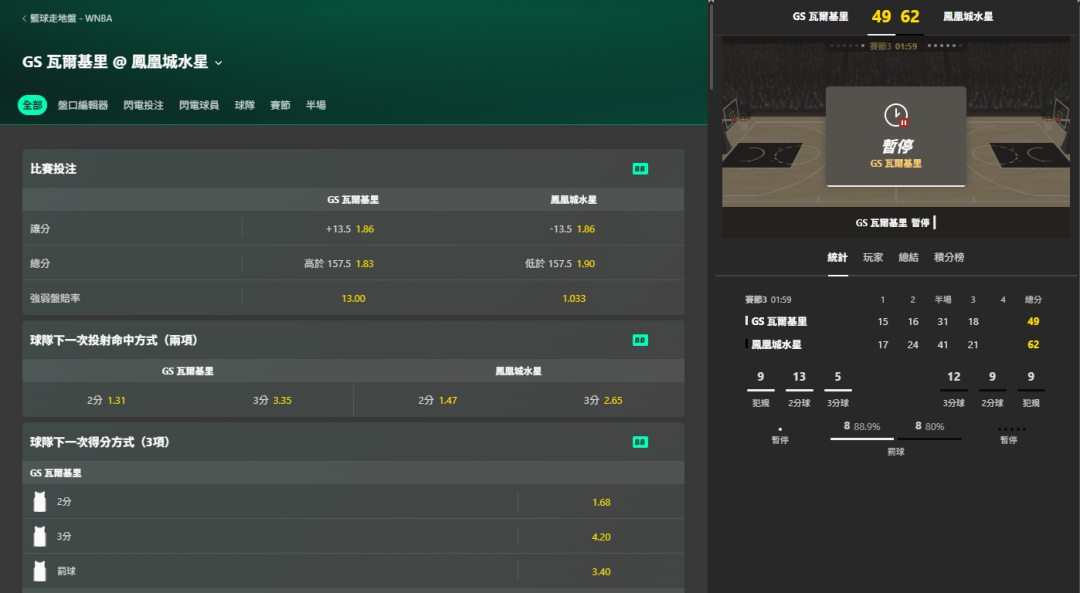Switch to the 盤口編輯器 tab
This screenshot has width=1080, height=593.
[x=83, y=105]
